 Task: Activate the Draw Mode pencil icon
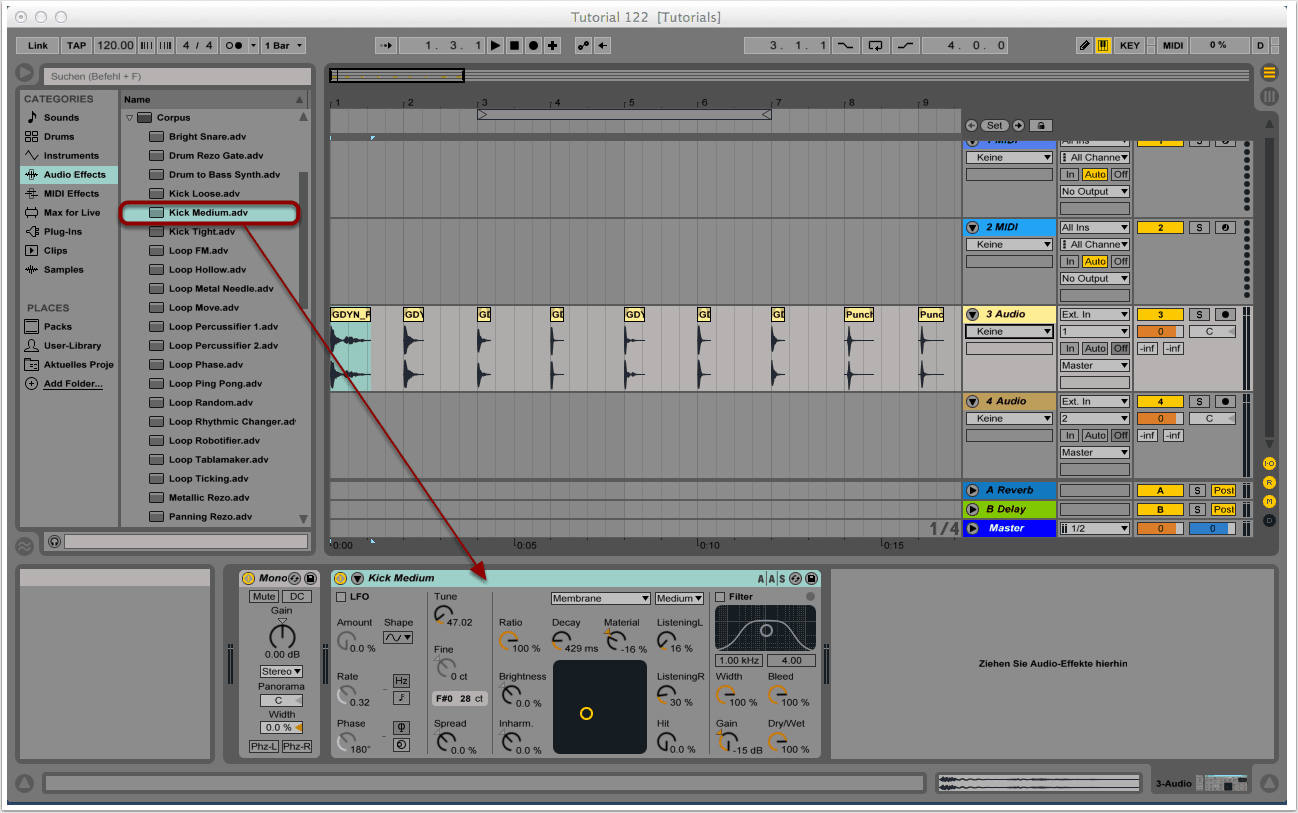1085,46
